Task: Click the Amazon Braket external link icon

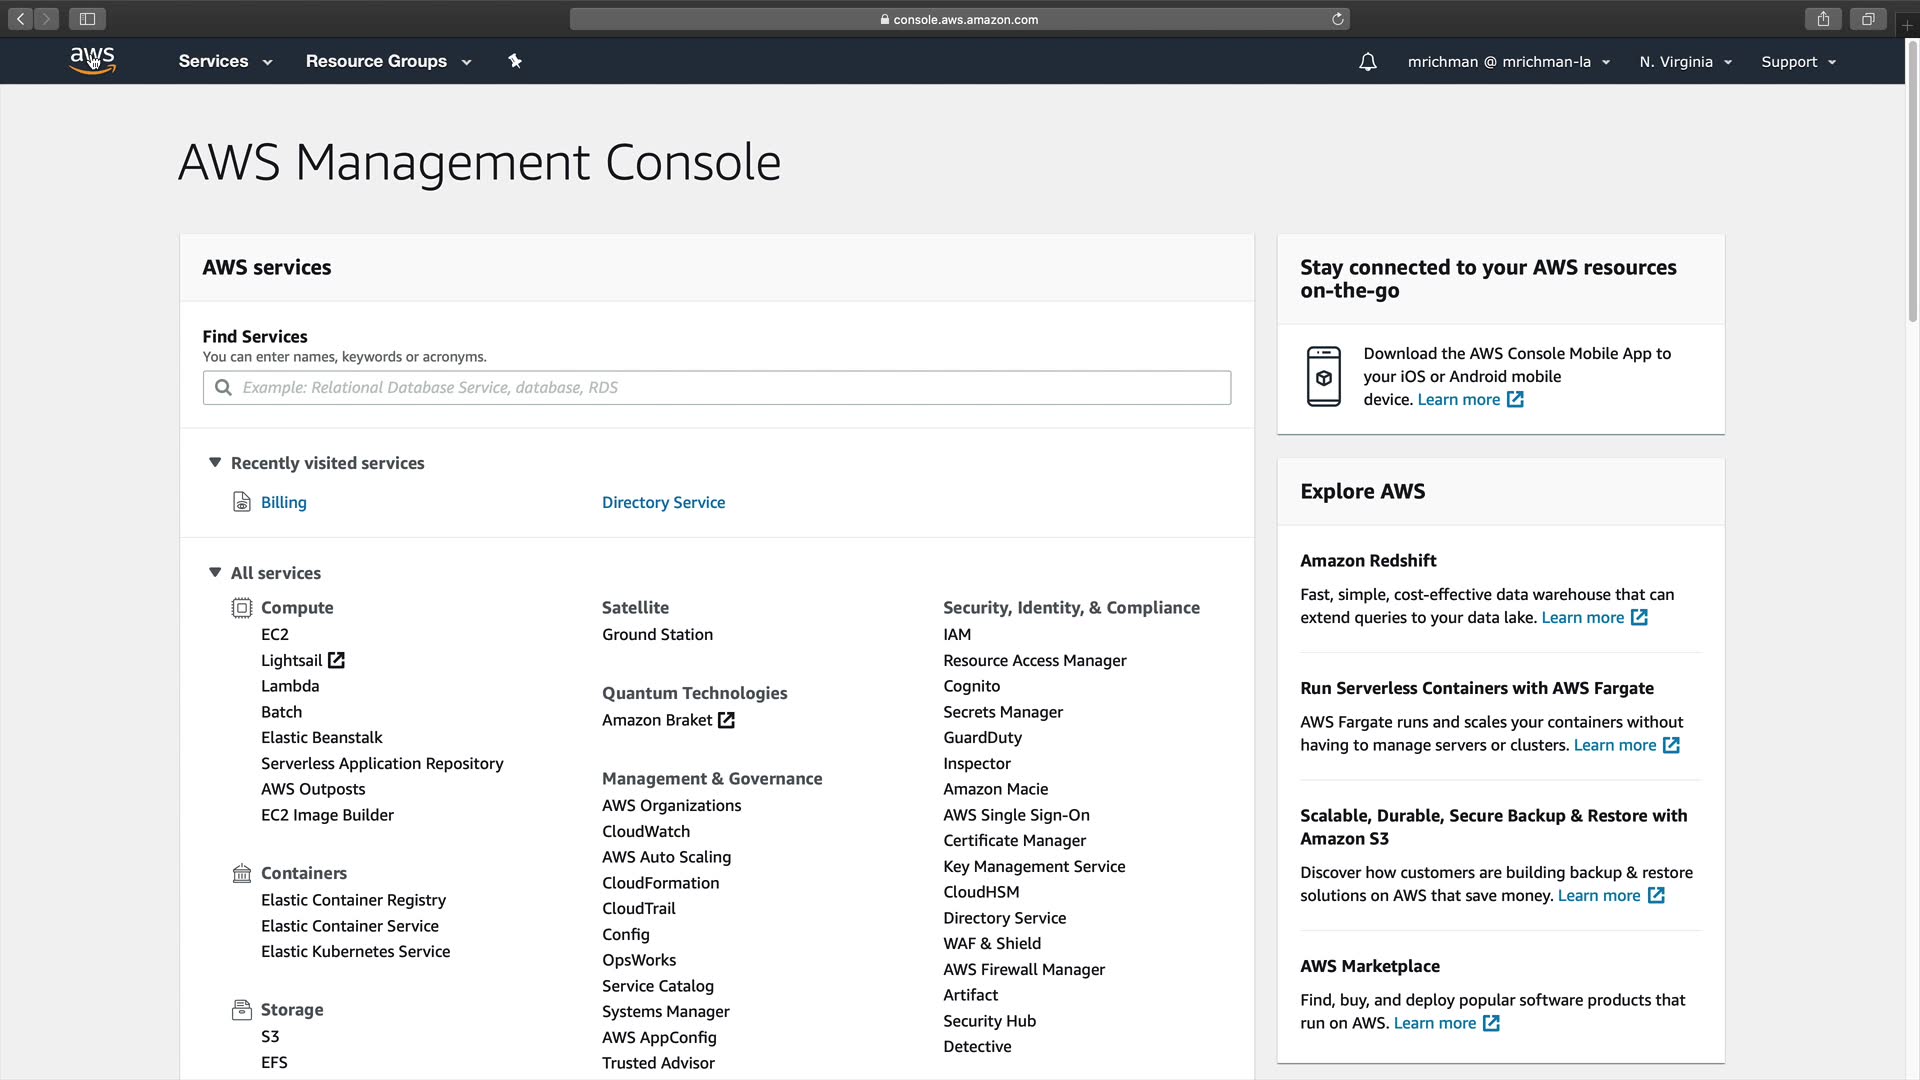Action: pyautogui.click(x=726, y=720)
